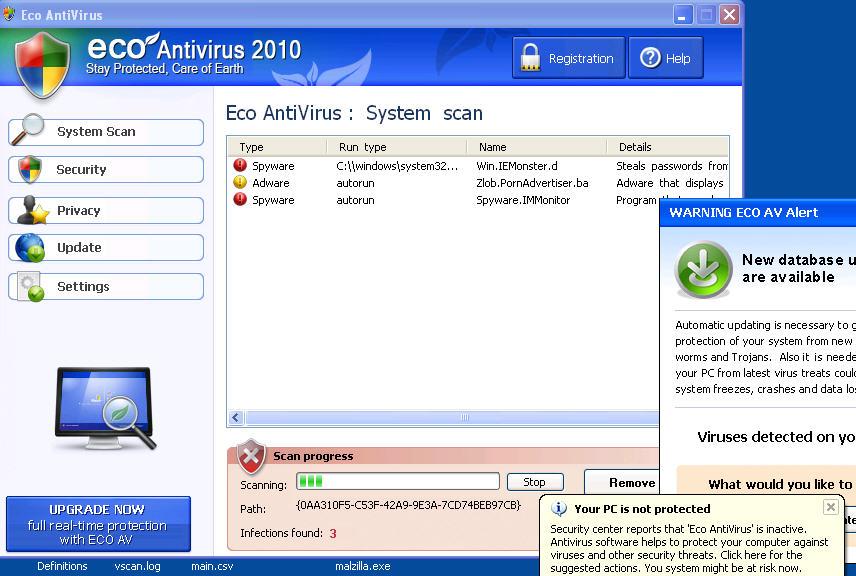
Task: Click the Steals passwords details cell
Action: [x=671, y=166]
